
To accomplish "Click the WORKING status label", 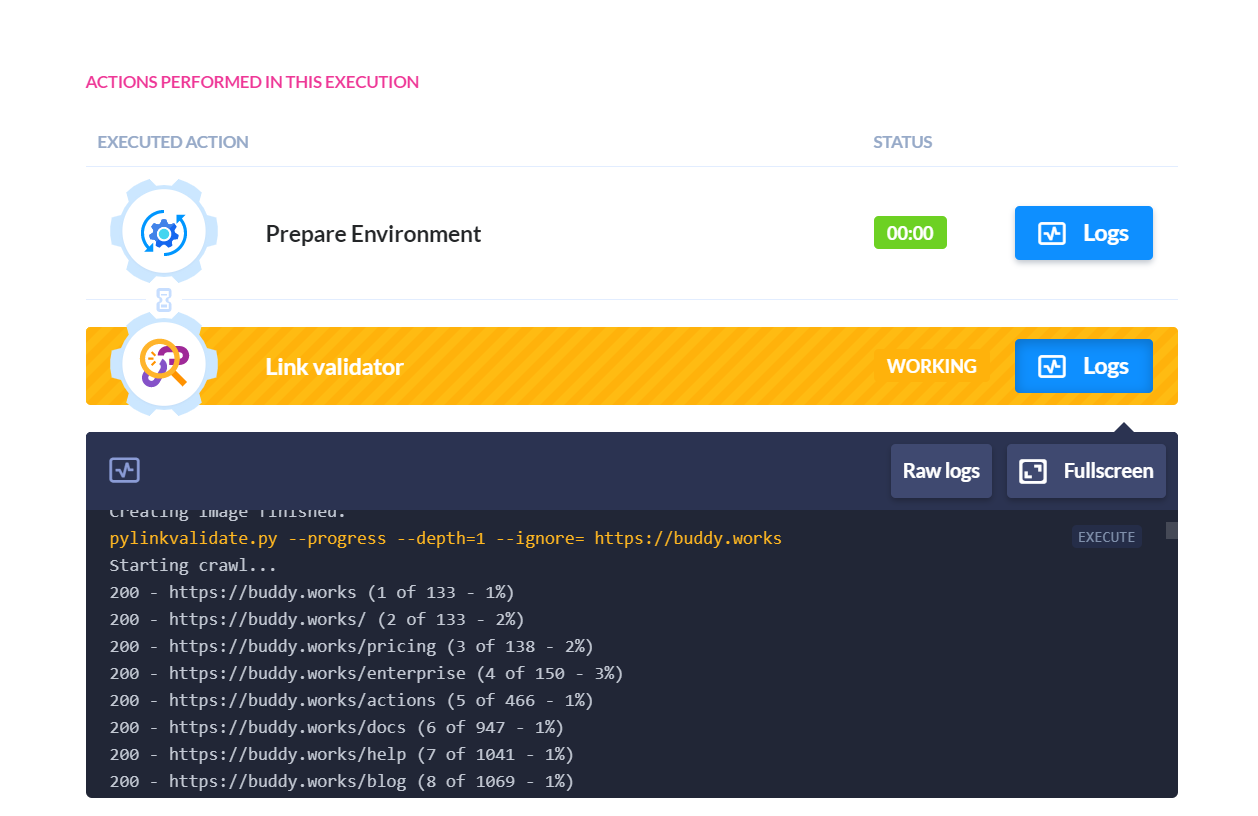I will point(932,367).
